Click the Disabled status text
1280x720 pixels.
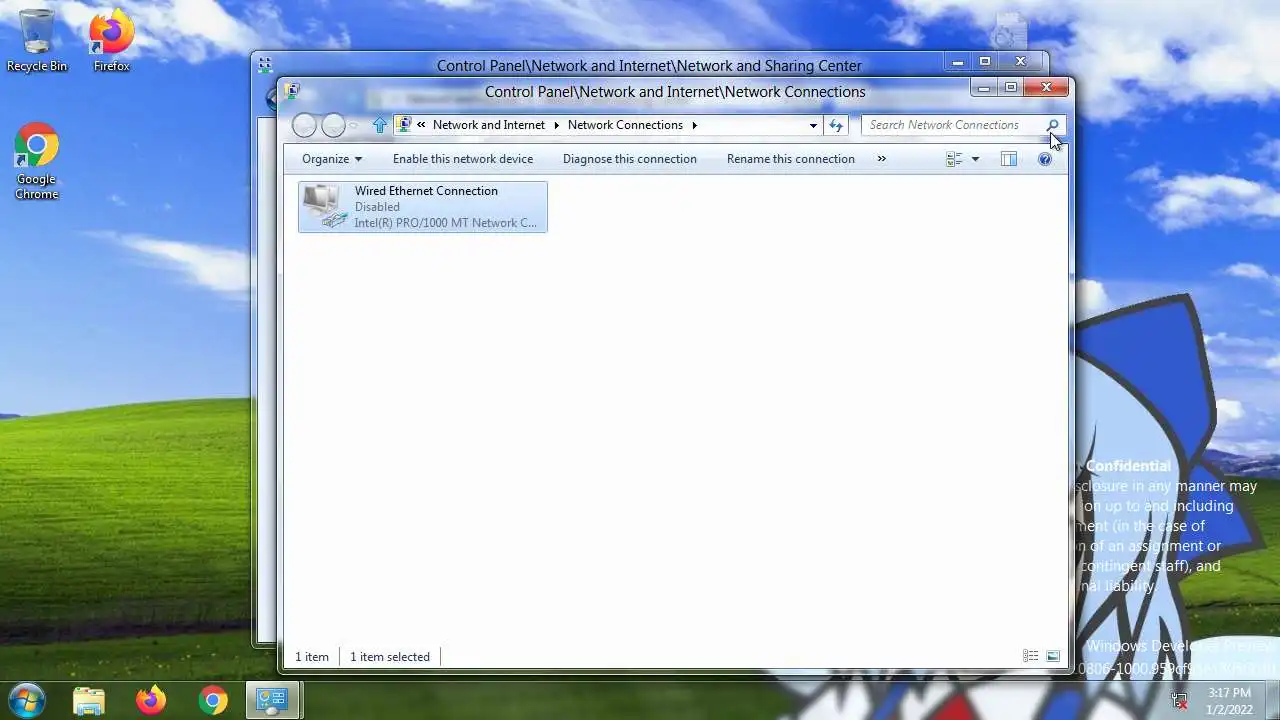(x=377, y=207)
